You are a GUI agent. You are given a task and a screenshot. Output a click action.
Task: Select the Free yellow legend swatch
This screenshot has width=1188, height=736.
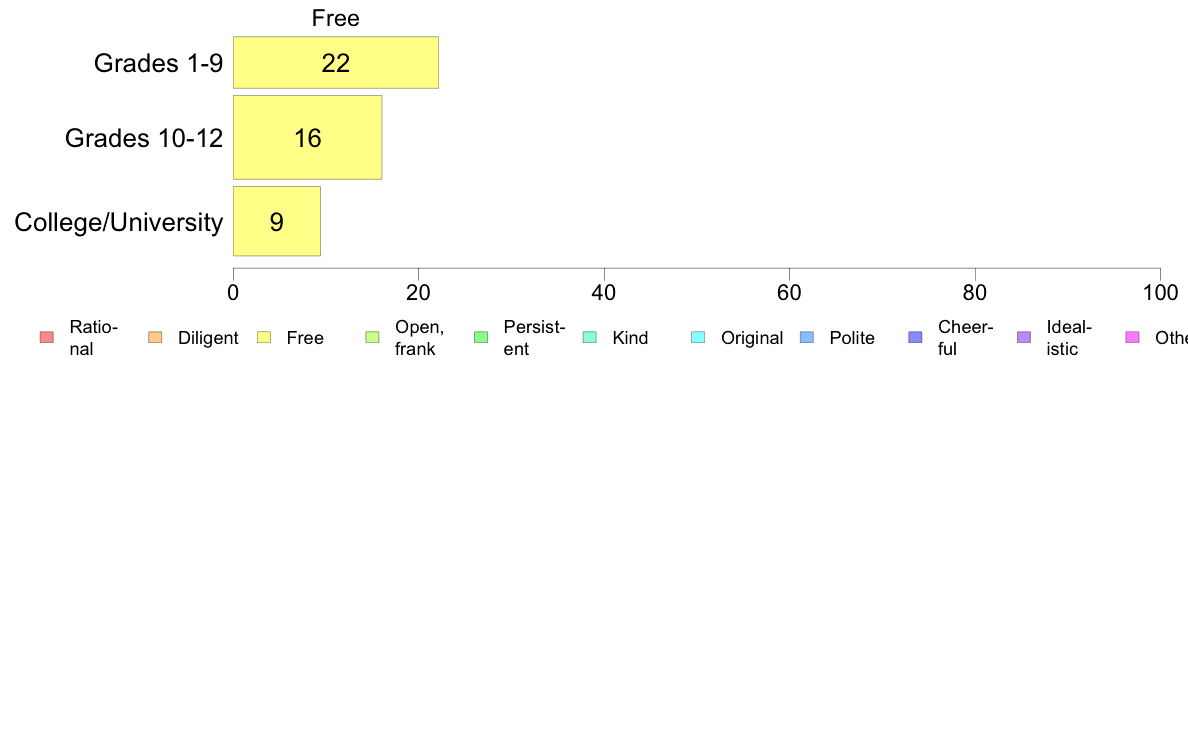tap(264, 337)
